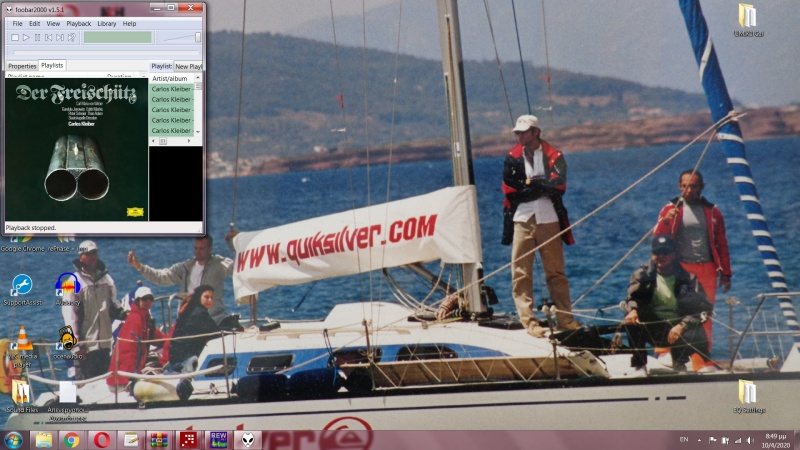Click the playlist scroll down arrow
The height and width of the screenshot is (450, 800).
coord(198,132)
